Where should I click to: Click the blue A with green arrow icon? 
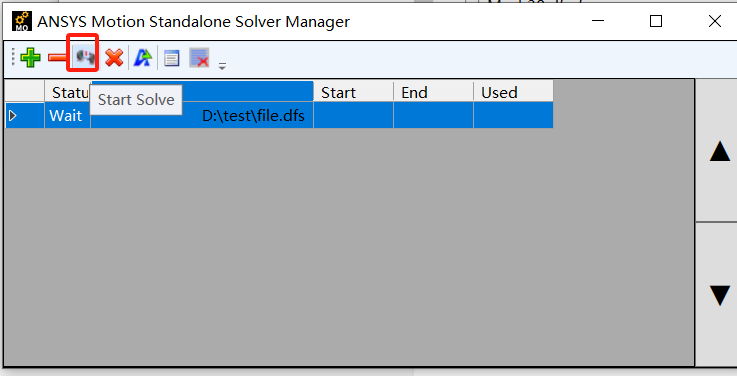142,58
